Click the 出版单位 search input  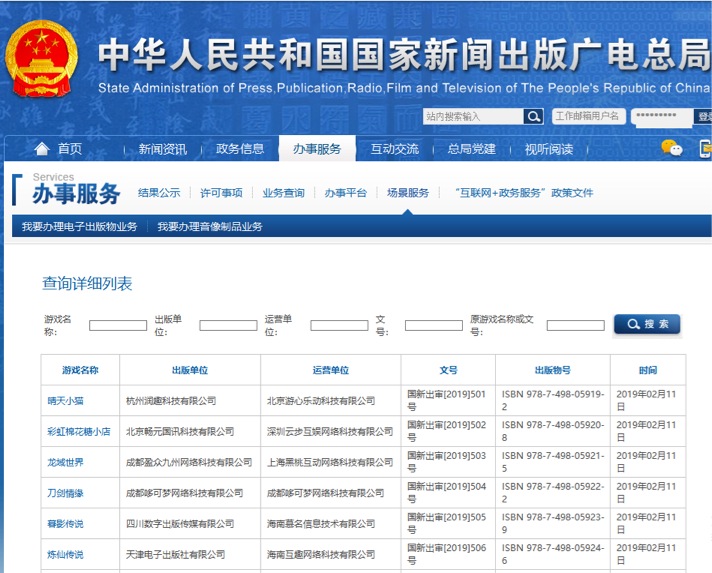pos(228,326)
